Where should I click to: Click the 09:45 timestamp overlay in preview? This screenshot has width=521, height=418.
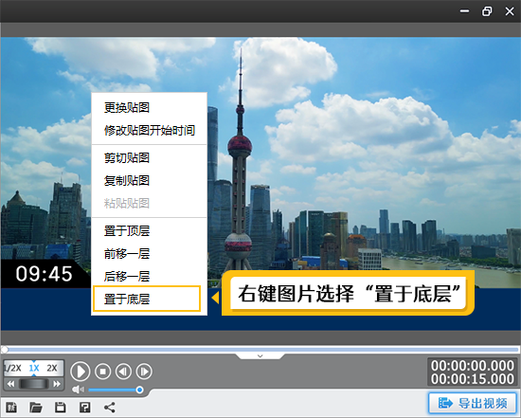[x=44, y=274]
